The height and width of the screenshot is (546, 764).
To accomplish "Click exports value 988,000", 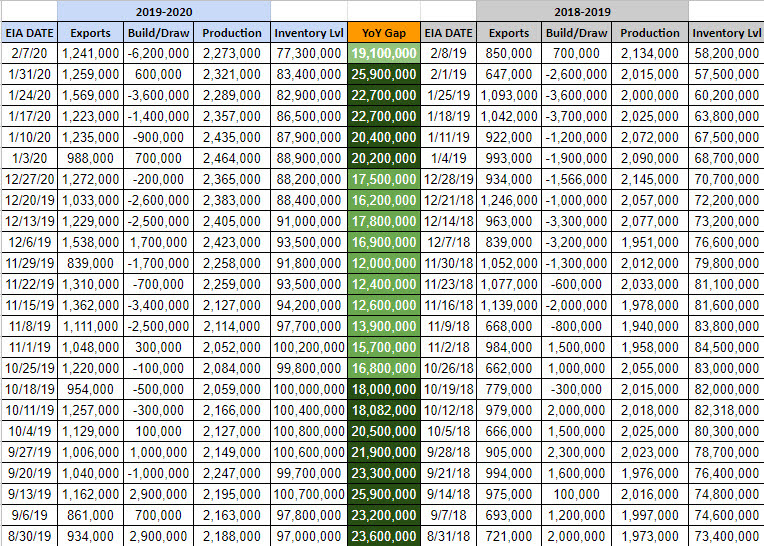I will (90, 158).
